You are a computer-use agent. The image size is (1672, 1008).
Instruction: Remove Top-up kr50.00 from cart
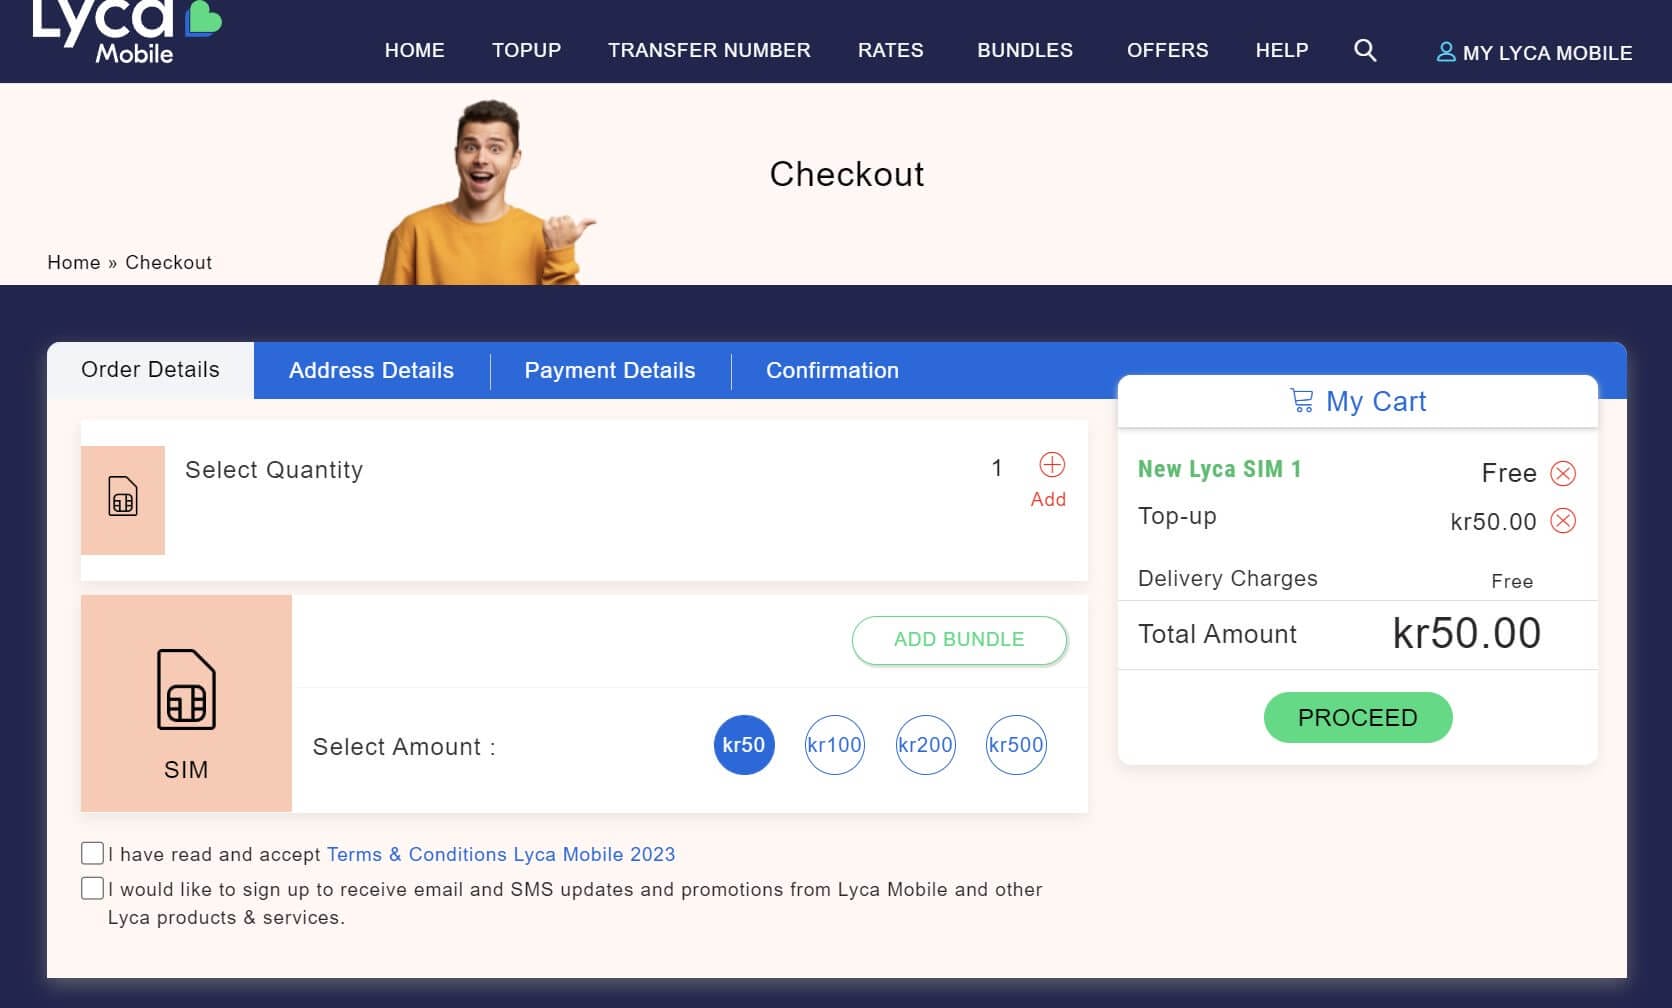[x=1563, y=520]
